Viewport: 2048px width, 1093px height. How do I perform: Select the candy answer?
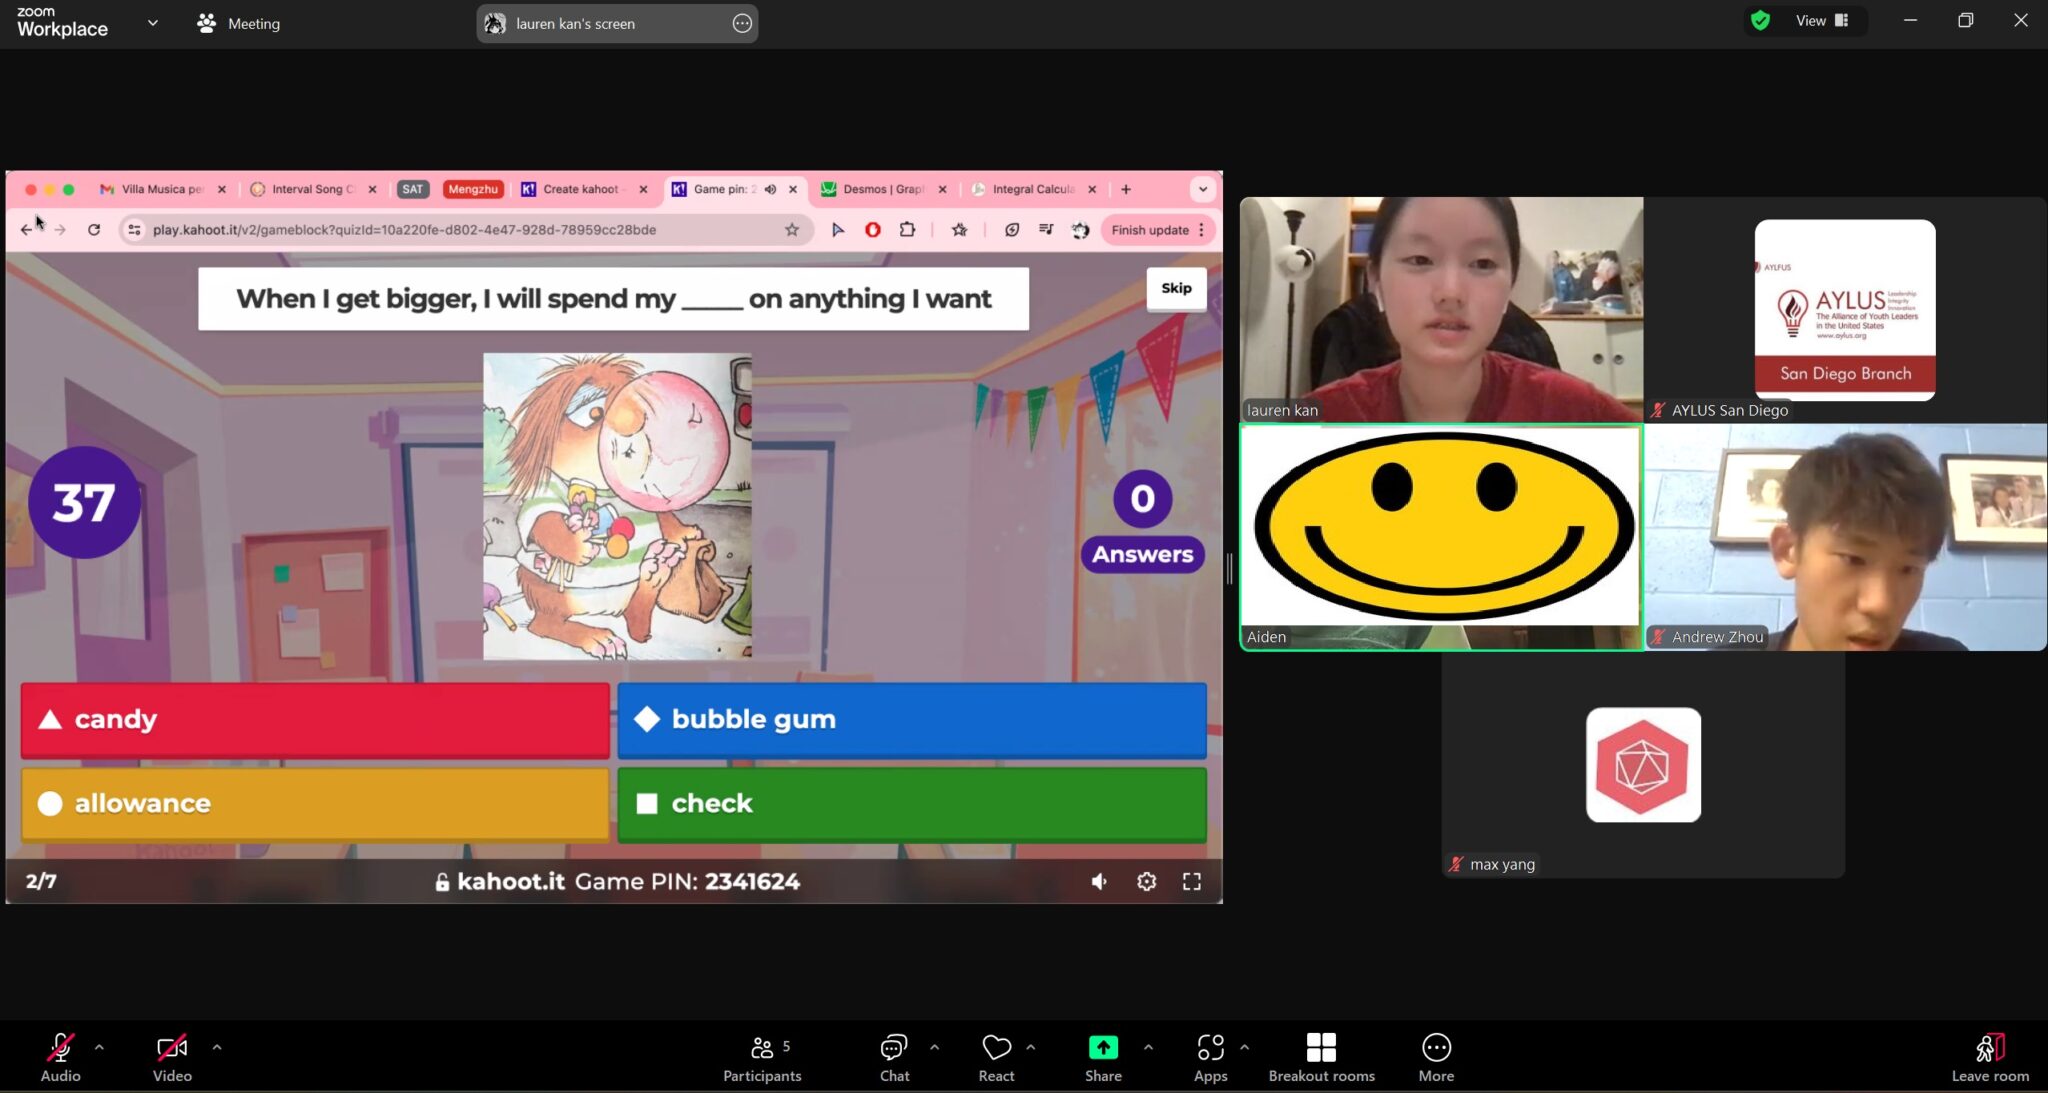point(315,719)
